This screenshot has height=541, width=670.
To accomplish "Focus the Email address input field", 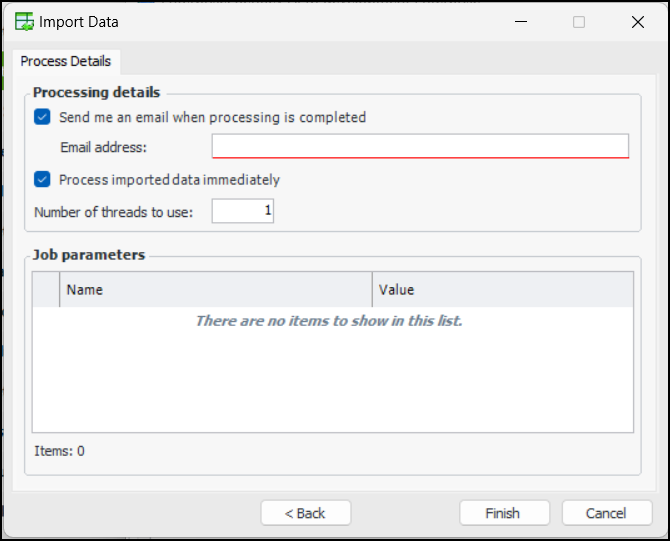I will coord(420,147).
